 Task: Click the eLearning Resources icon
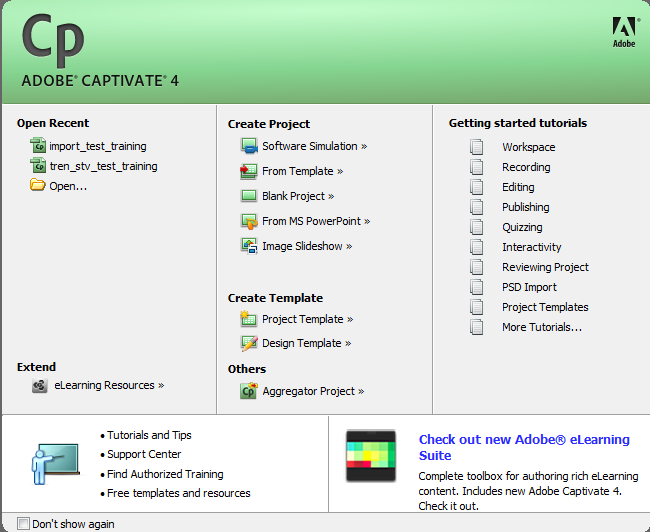tap(40, 386)
